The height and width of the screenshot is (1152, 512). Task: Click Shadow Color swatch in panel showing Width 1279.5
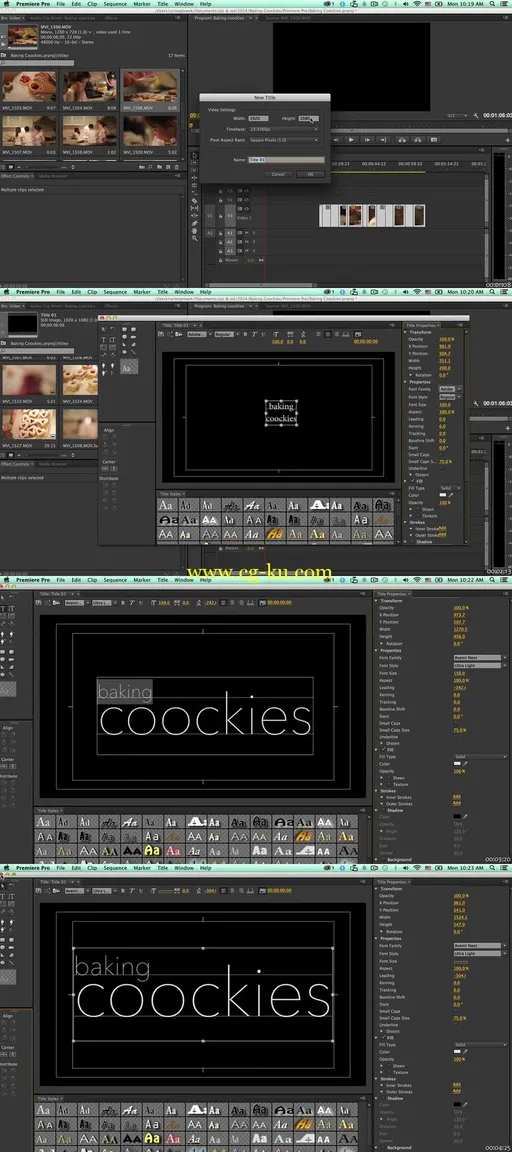[x=457, y=816]
